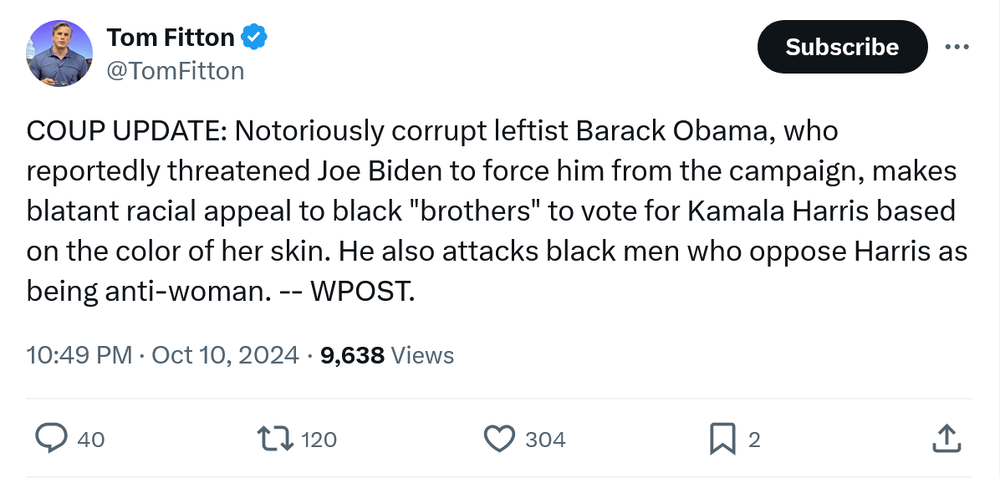View the 9,638 Views analytics
This screenshot has width=1000, height=478.
click(387, 355)
